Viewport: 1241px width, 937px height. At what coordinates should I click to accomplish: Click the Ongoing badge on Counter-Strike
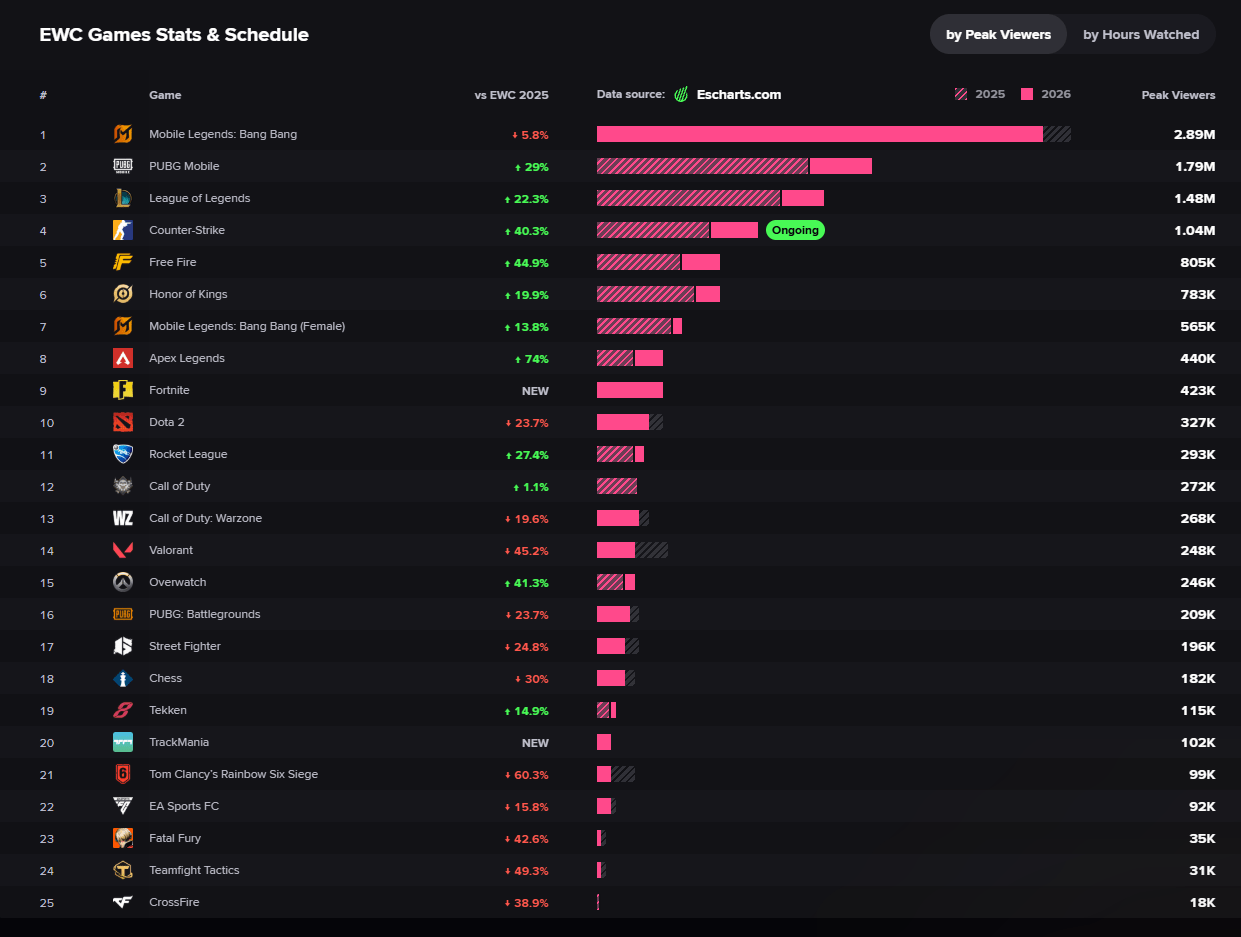coord(795,230)
